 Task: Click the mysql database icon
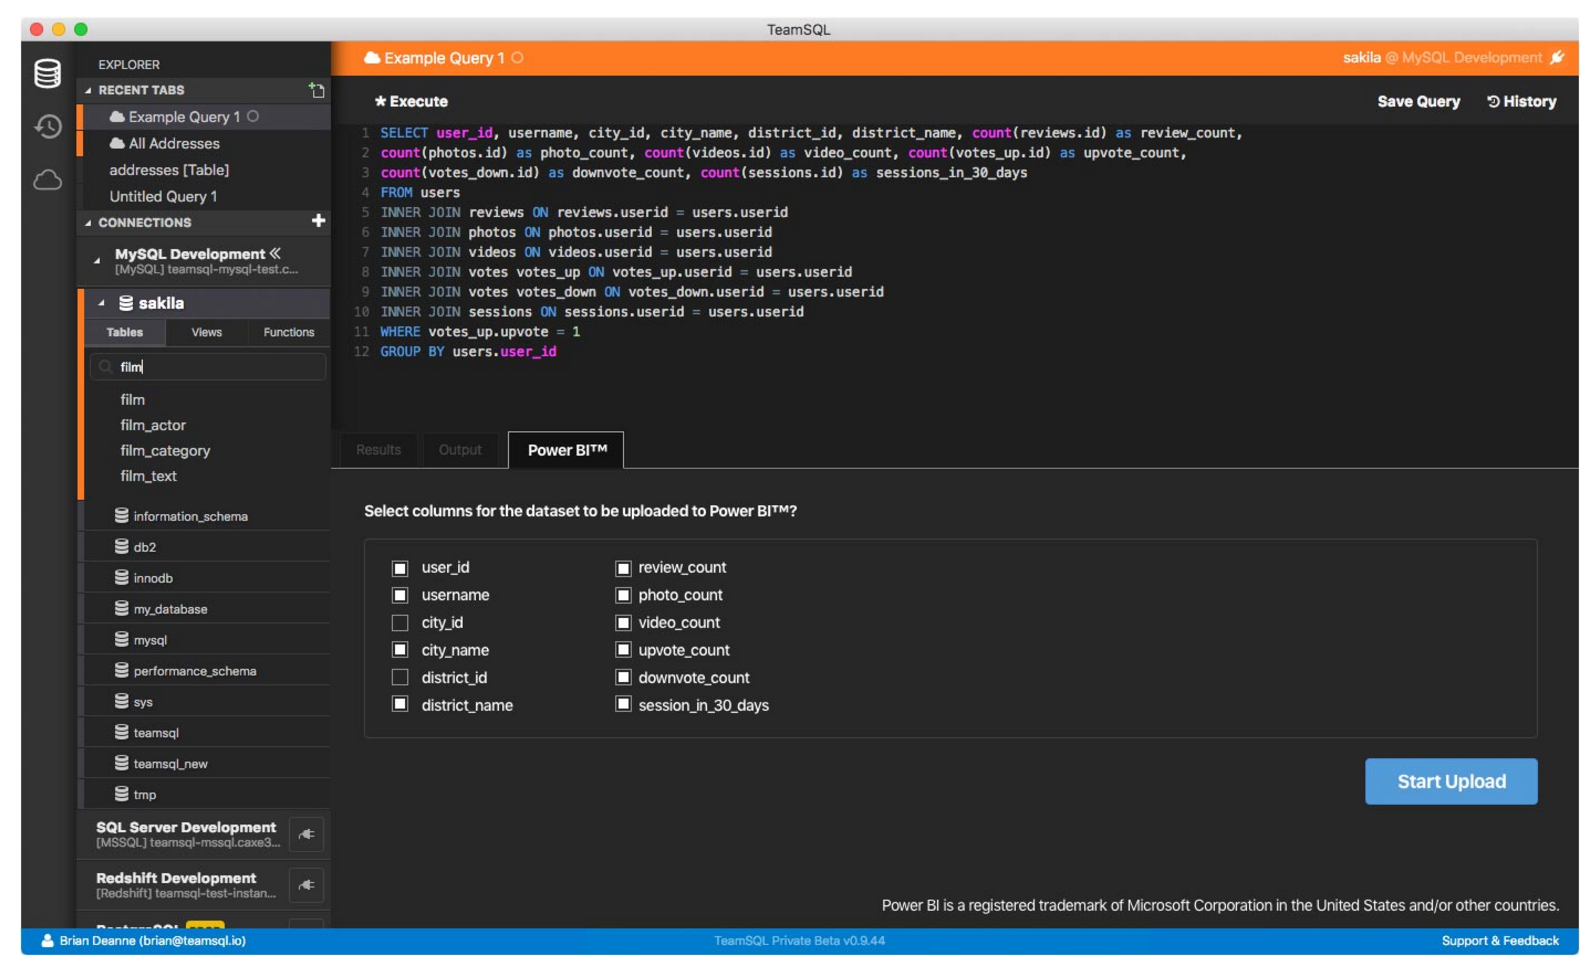pos(121,639)
